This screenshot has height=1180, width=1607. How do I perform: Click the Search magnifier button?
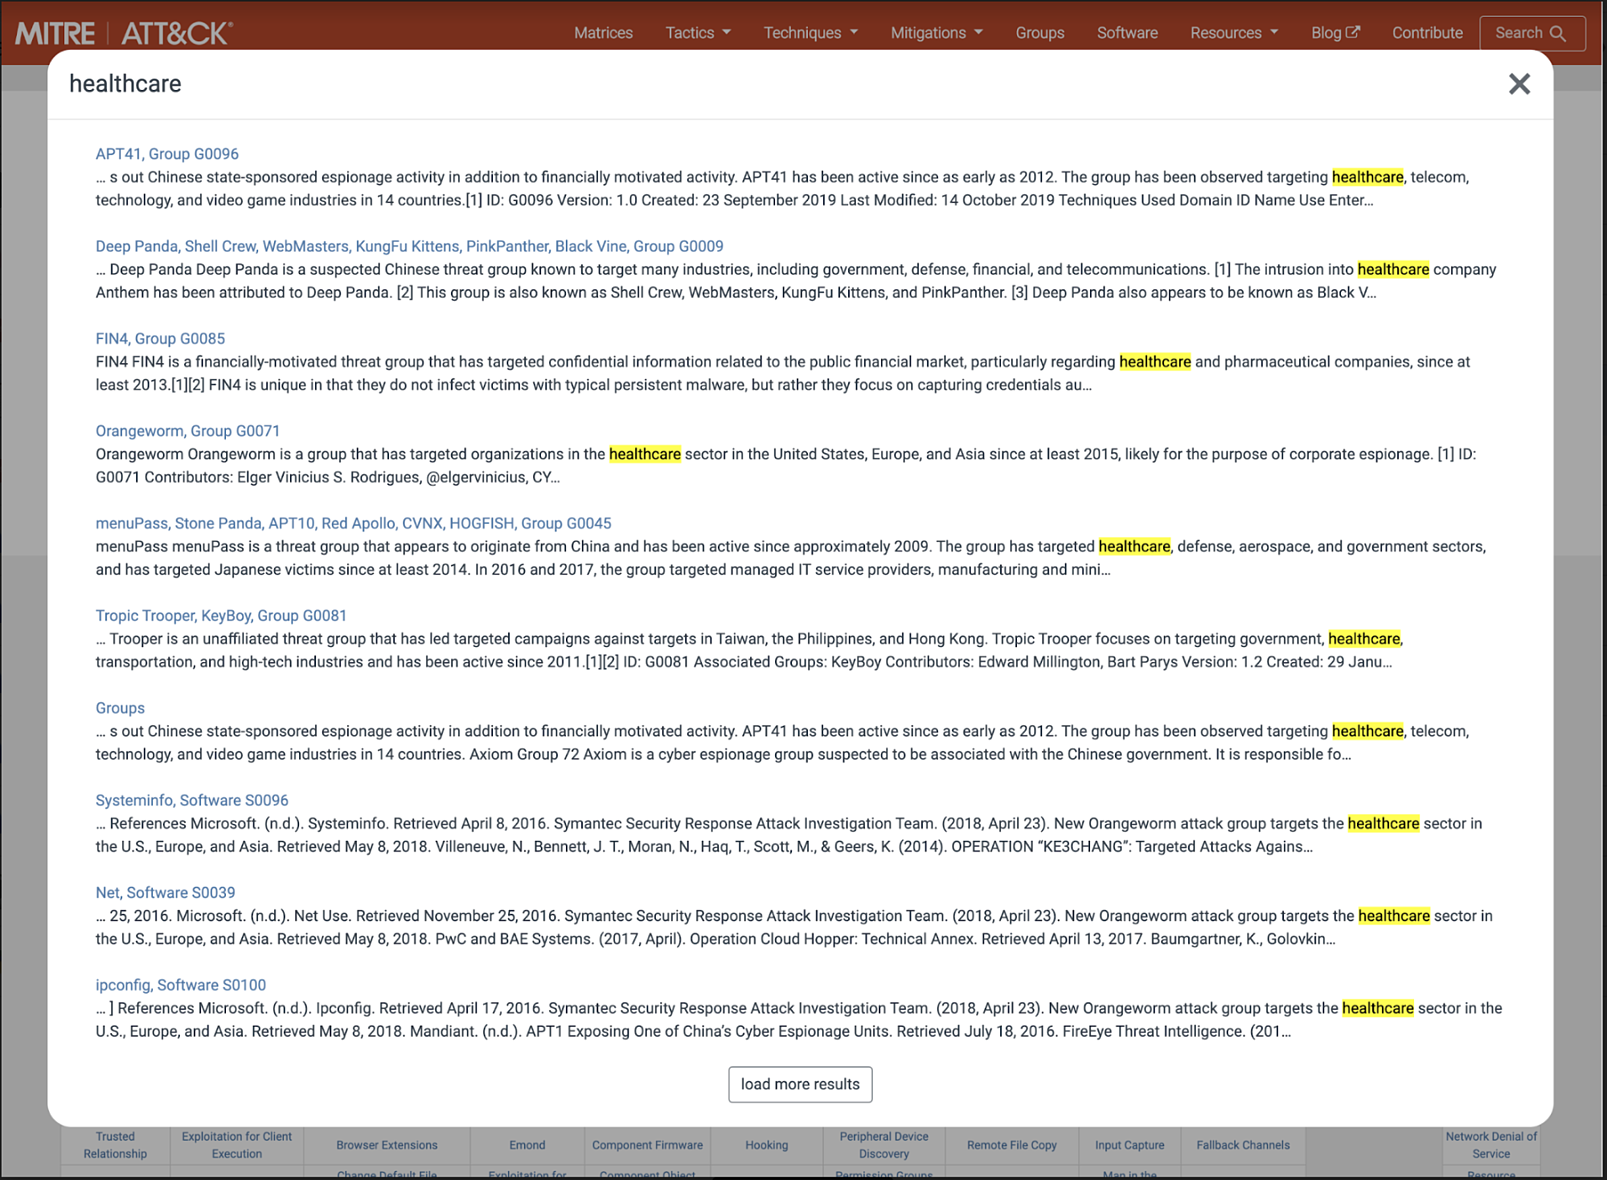click(1531, 33)
